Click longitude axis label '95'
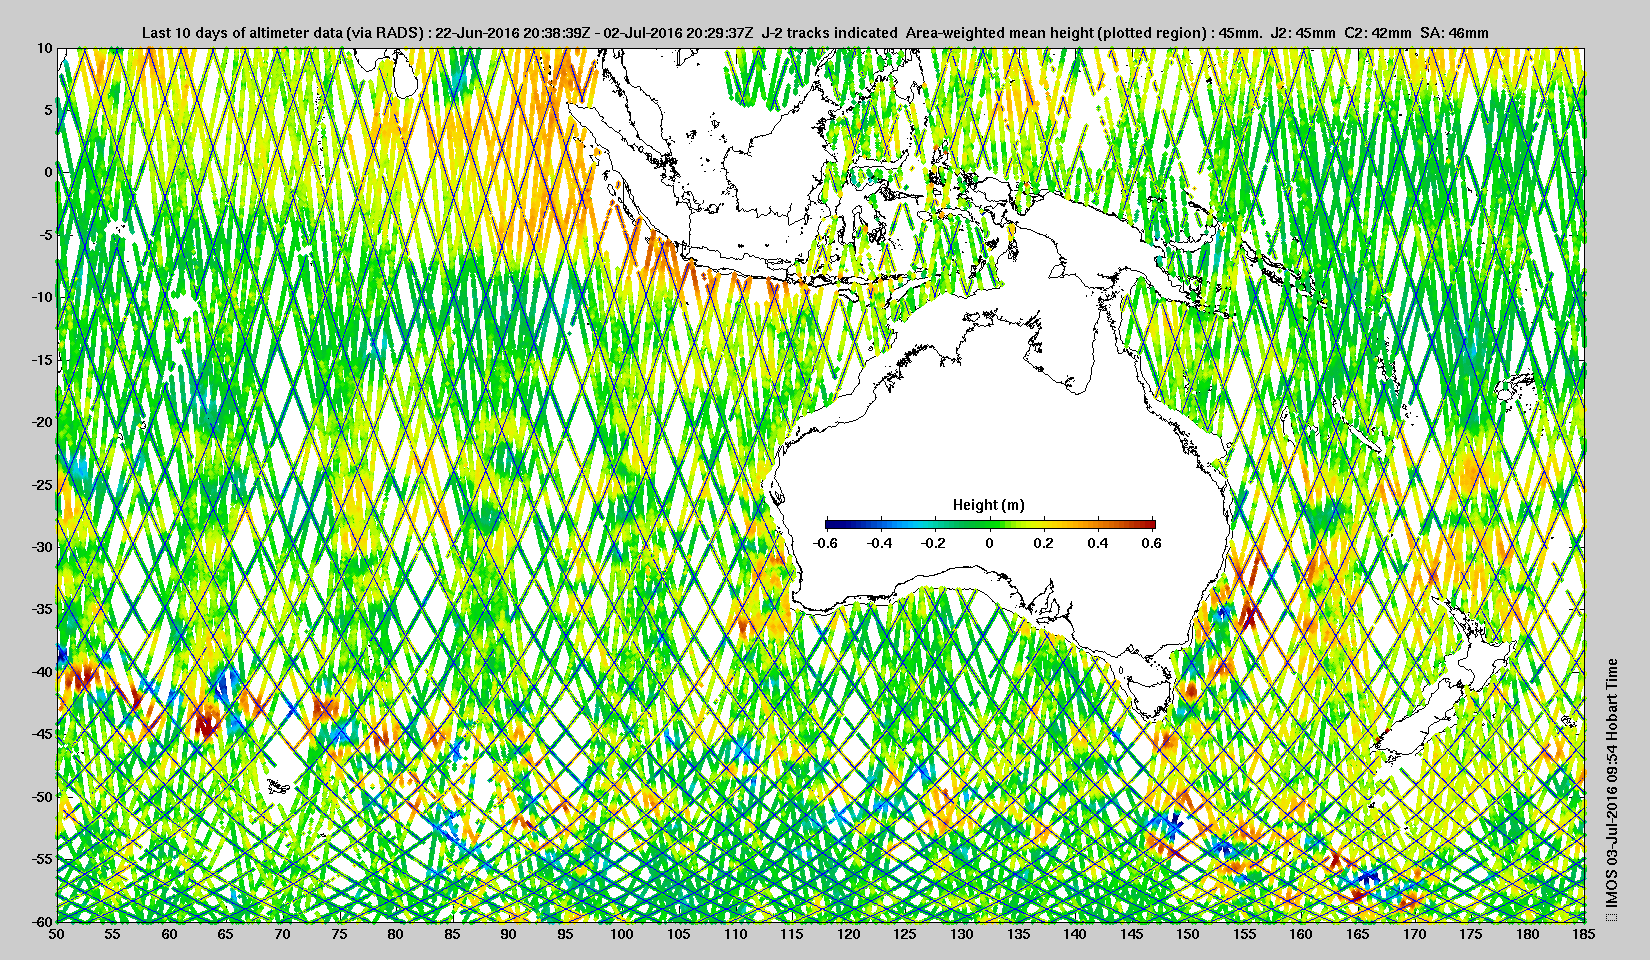Image resolution: width=1650 pixels, height=960 pixels. pyautogui.click(x=566, y=934)
